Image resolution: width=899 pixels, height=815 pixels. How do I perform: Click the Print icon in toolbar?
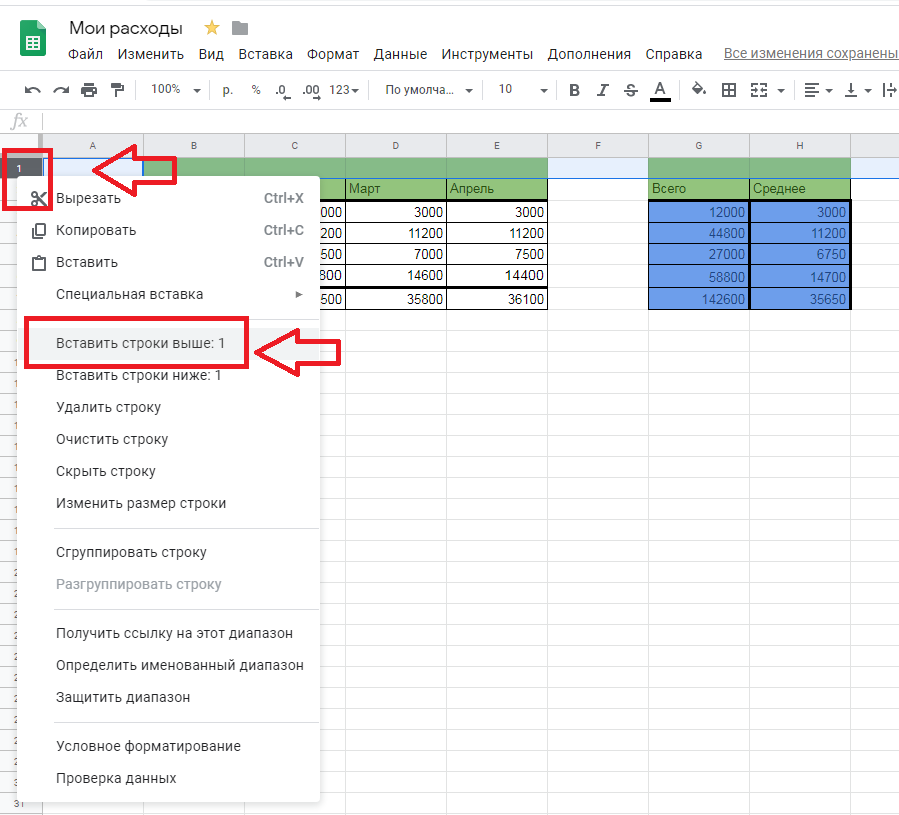(89, 90)
